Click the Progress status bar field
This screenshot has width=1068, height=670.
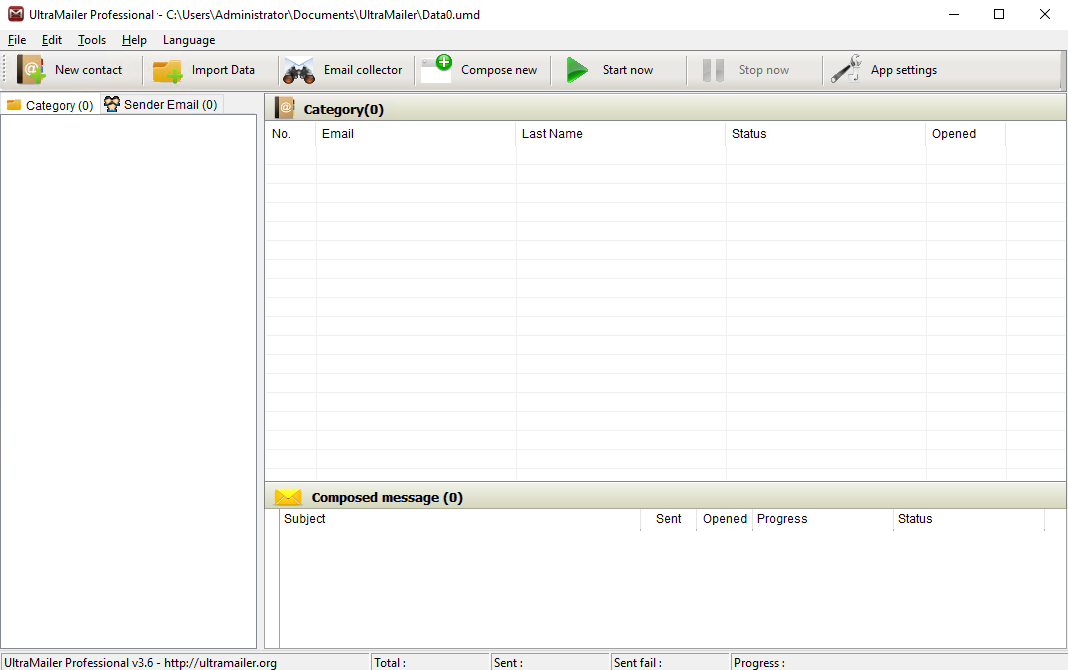(898, 663)
